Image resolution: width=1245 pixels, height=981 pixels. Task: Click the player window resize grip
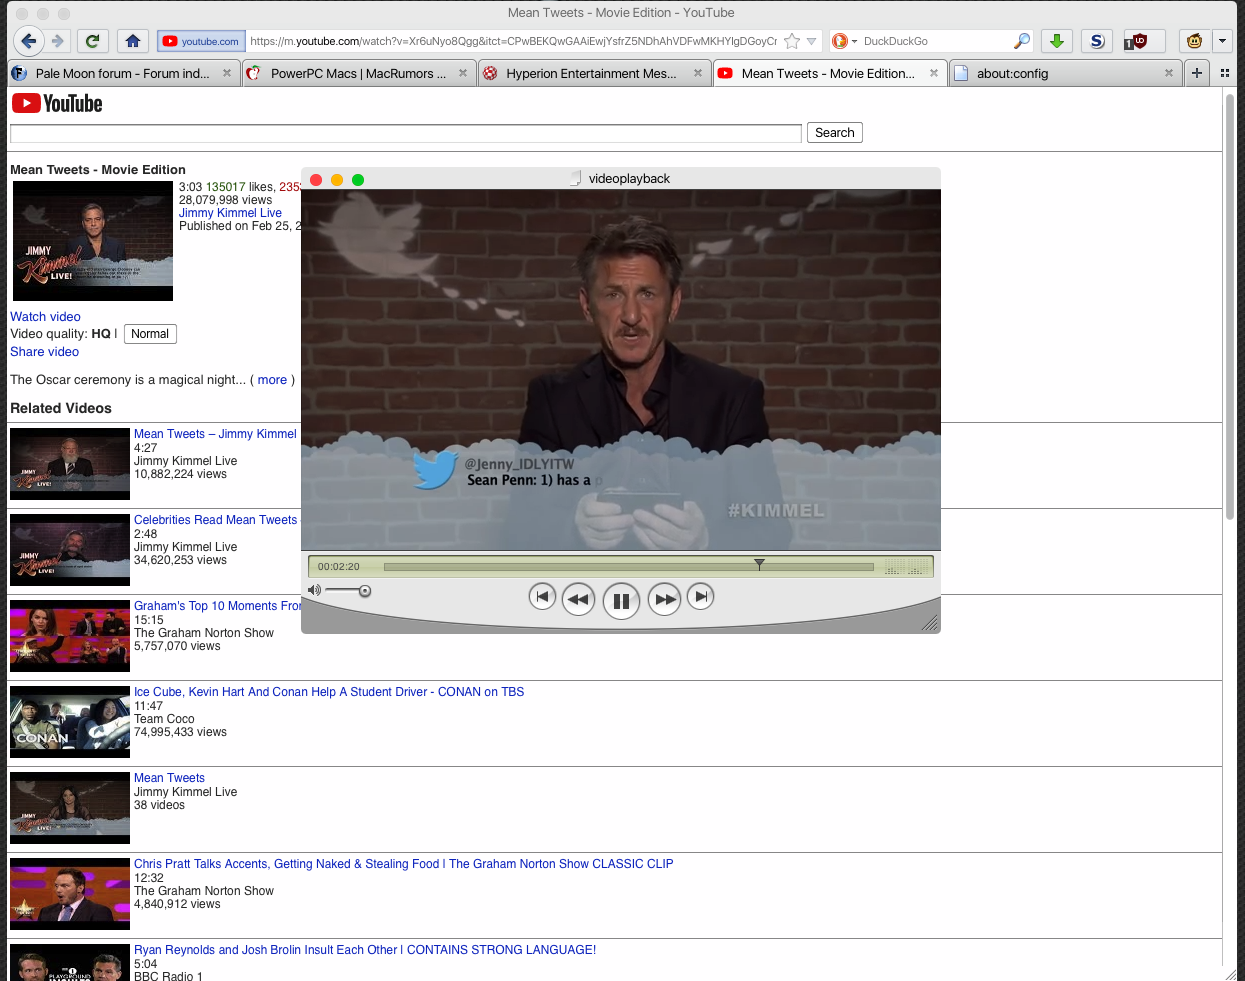pyautogui.click(x=930, y=623)
